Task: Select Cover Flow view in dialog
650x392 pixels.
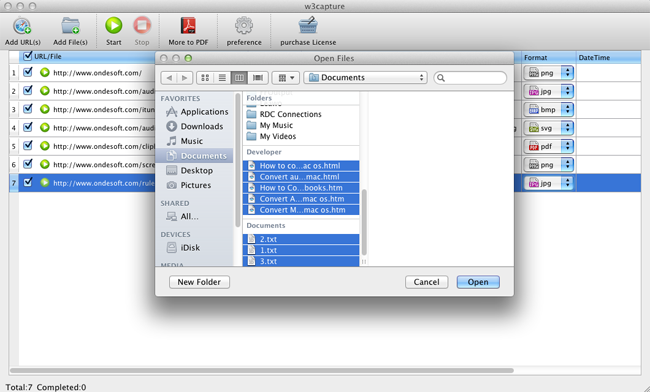Action: [258, 77]
